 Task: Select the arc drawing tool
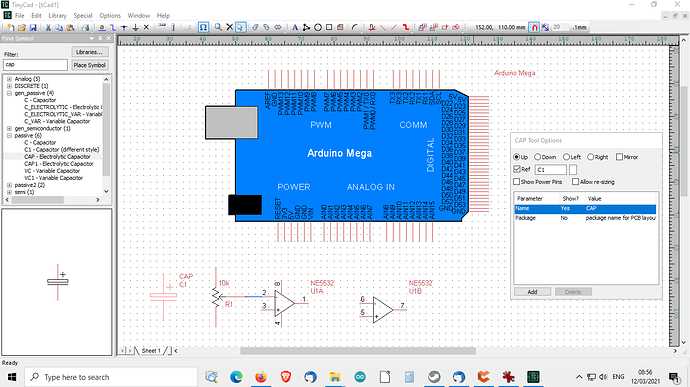[x=355, y=27]
